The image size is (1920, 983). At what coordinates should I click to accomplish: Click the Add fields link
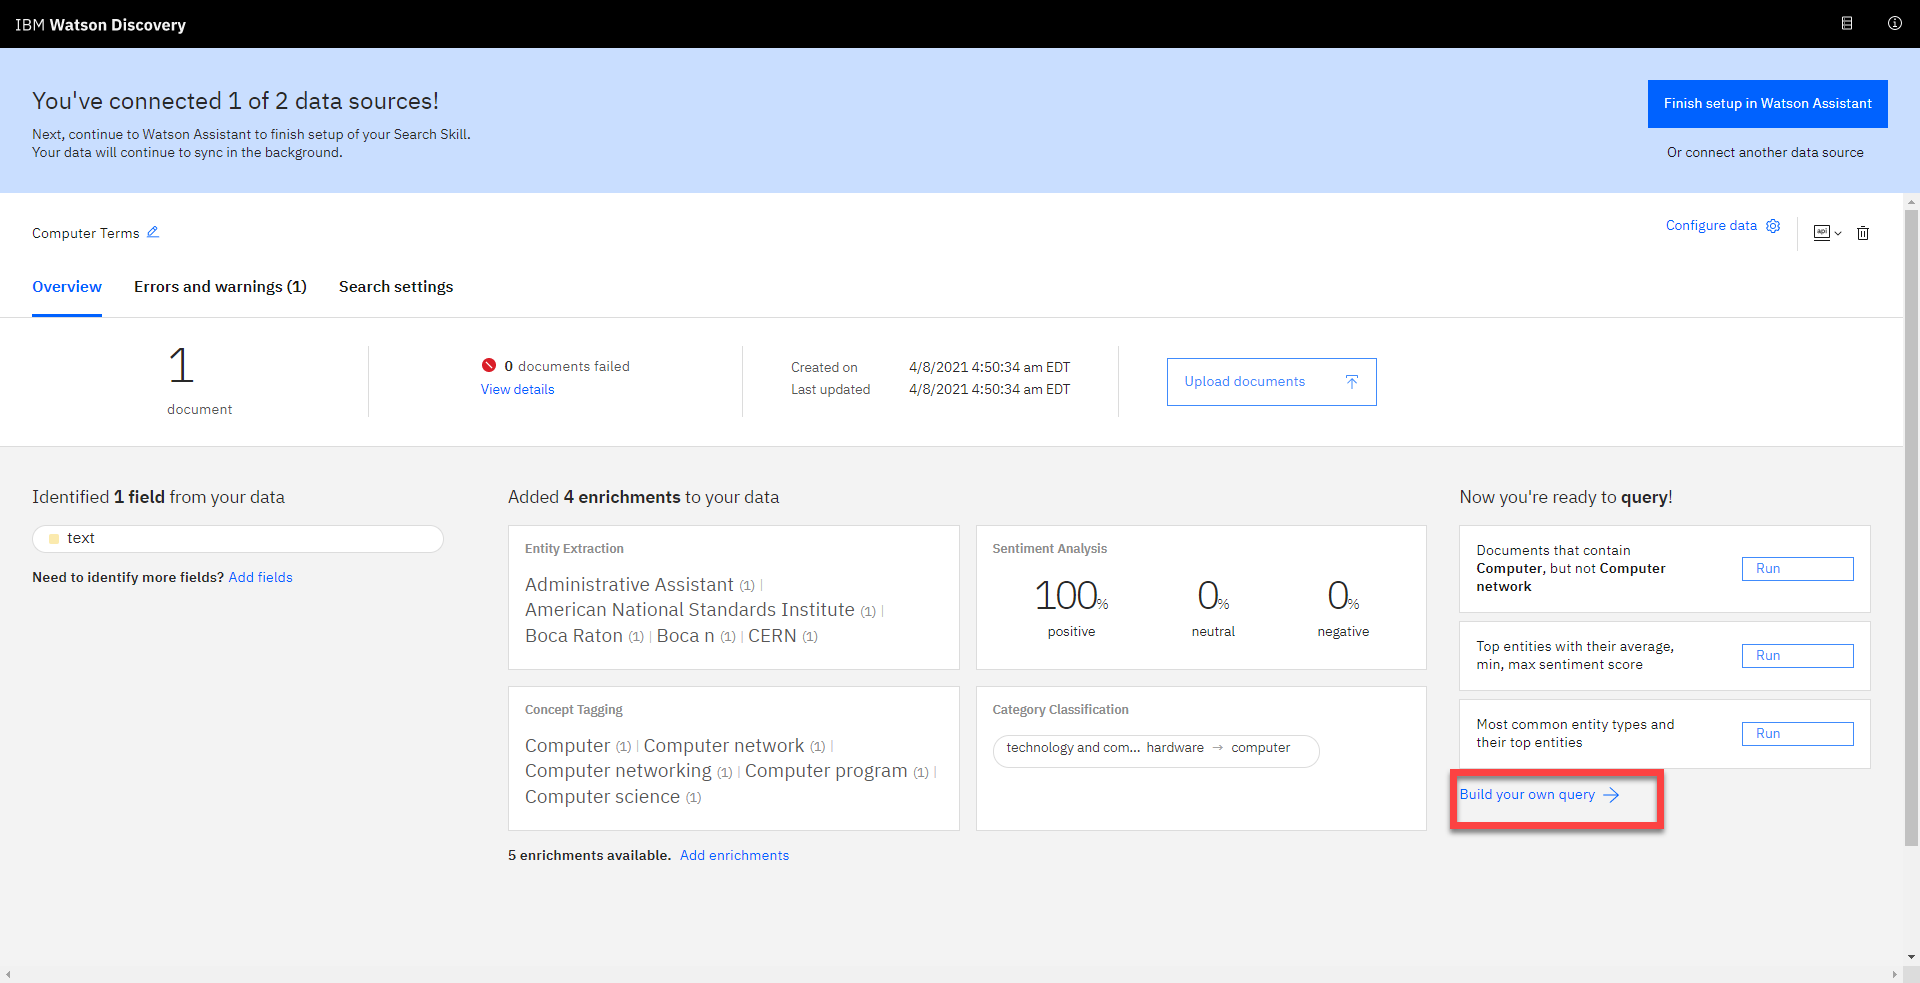pos(260,577)
